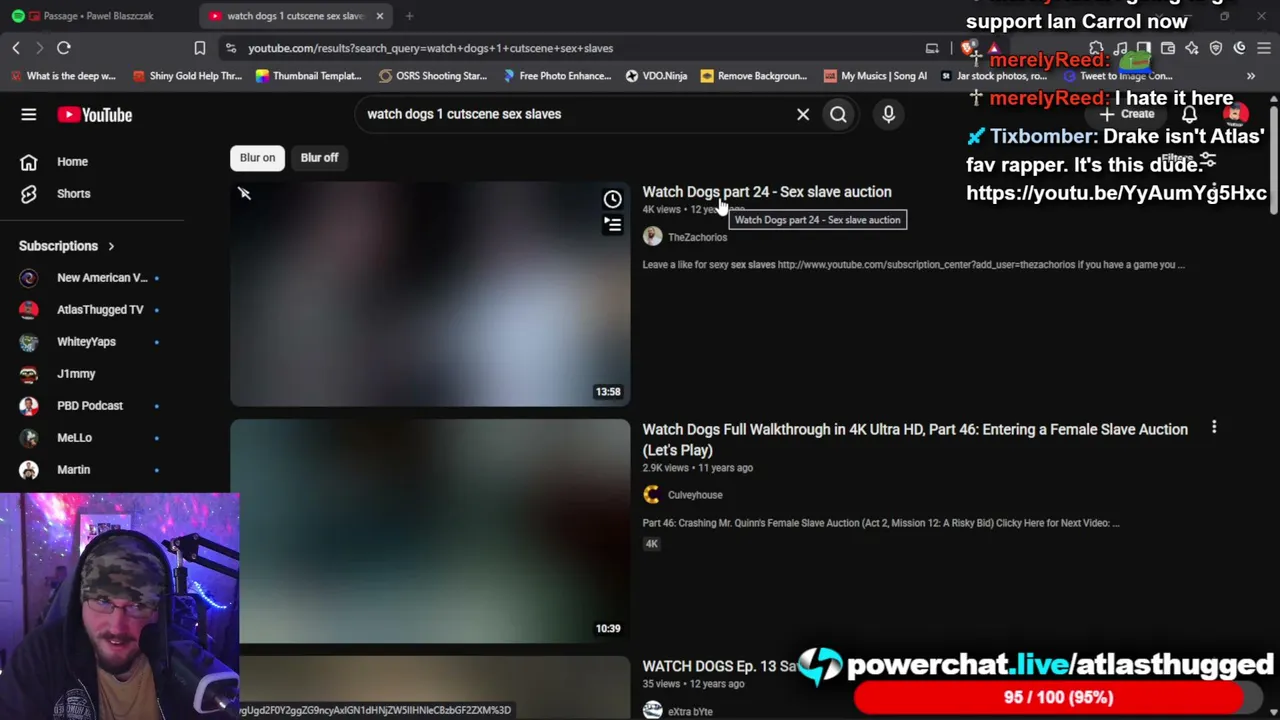Viewport: 1280px width, 720px height.
Task: Open YouTube notifications bell
Action: 1189,114
